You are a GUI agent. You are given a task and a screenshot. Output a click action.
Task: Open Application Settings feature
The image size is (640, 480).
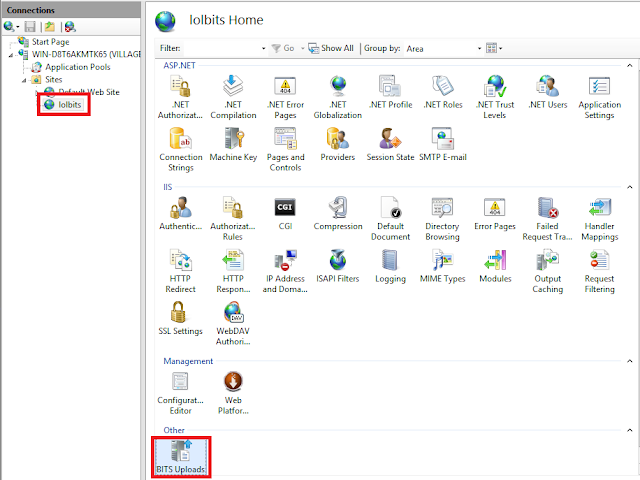tap(599, 98)
